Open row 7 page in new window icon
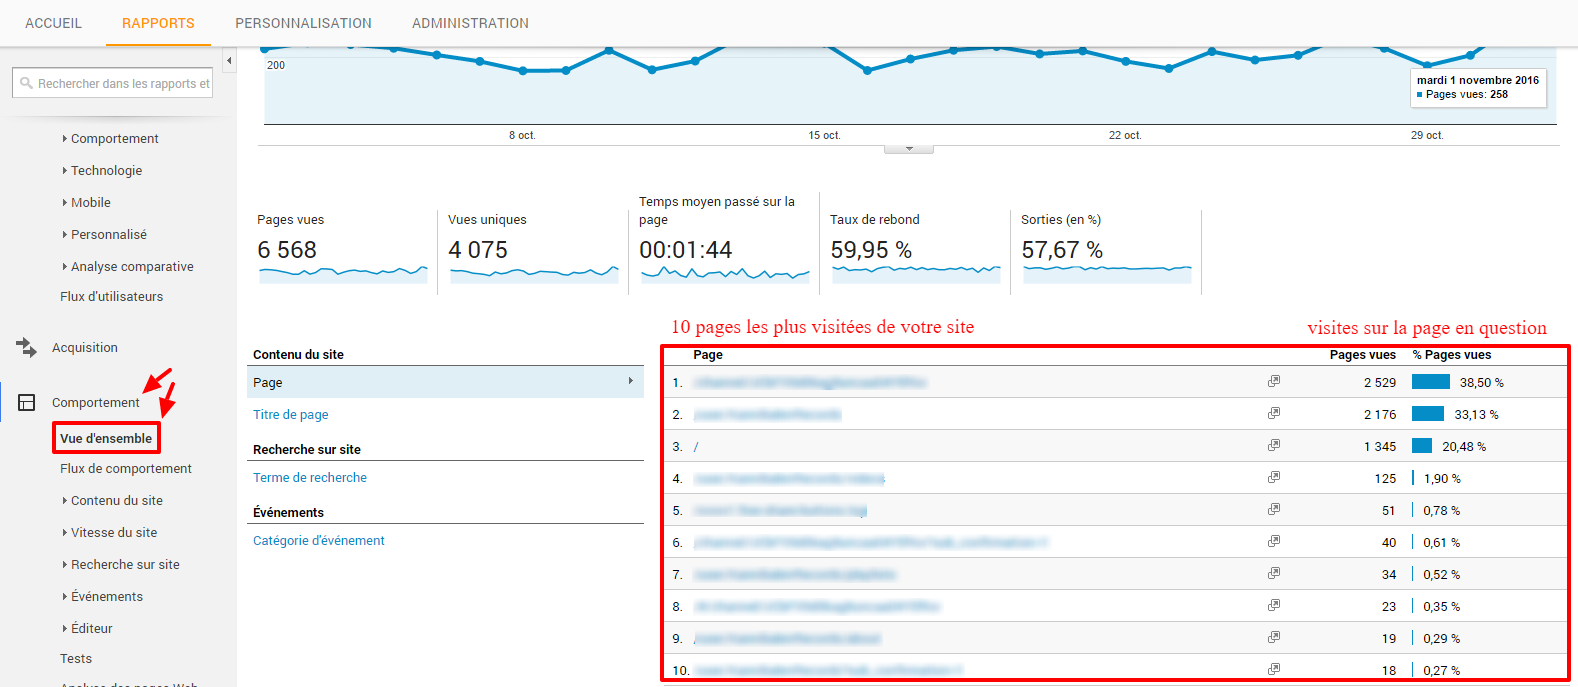 [x=1274, y=573]
